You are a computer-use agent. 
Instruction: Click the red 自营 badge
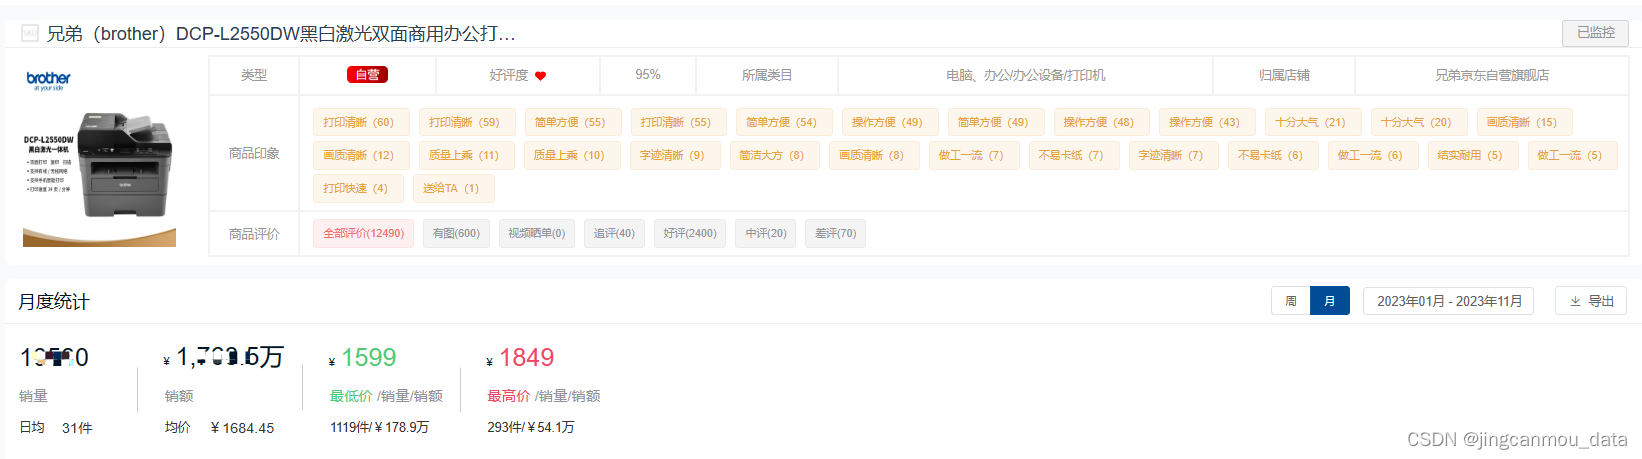(367, 75)
